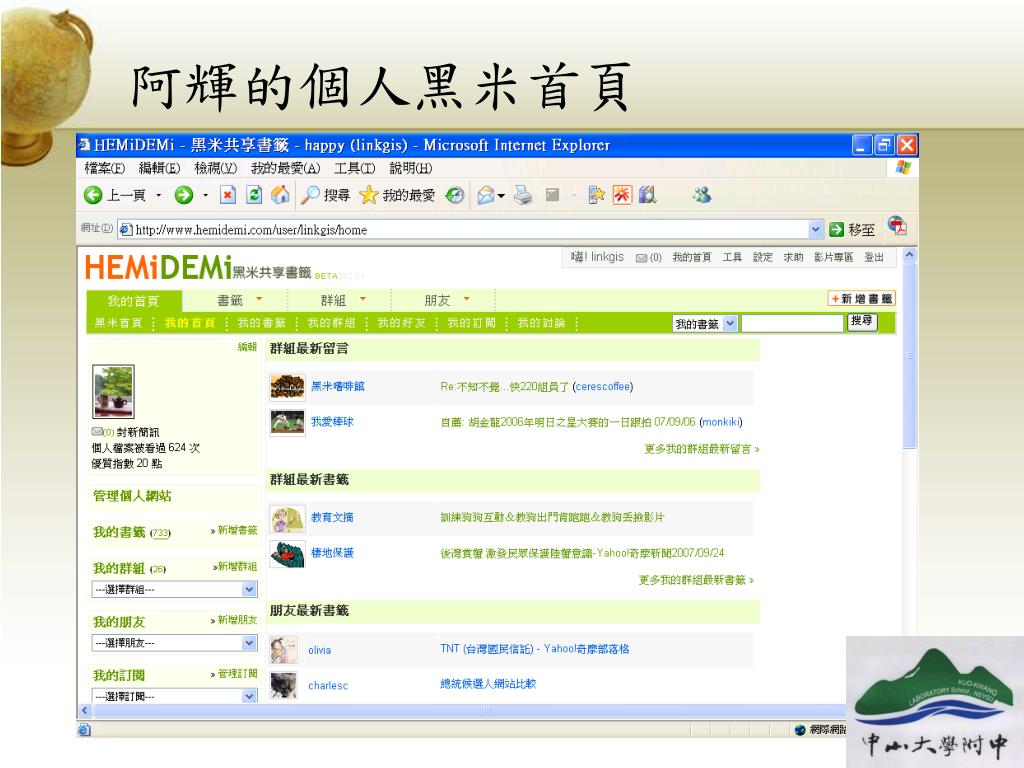
Task: Click the horizontal scrollbar left arrow
Action: coord(84,711)
